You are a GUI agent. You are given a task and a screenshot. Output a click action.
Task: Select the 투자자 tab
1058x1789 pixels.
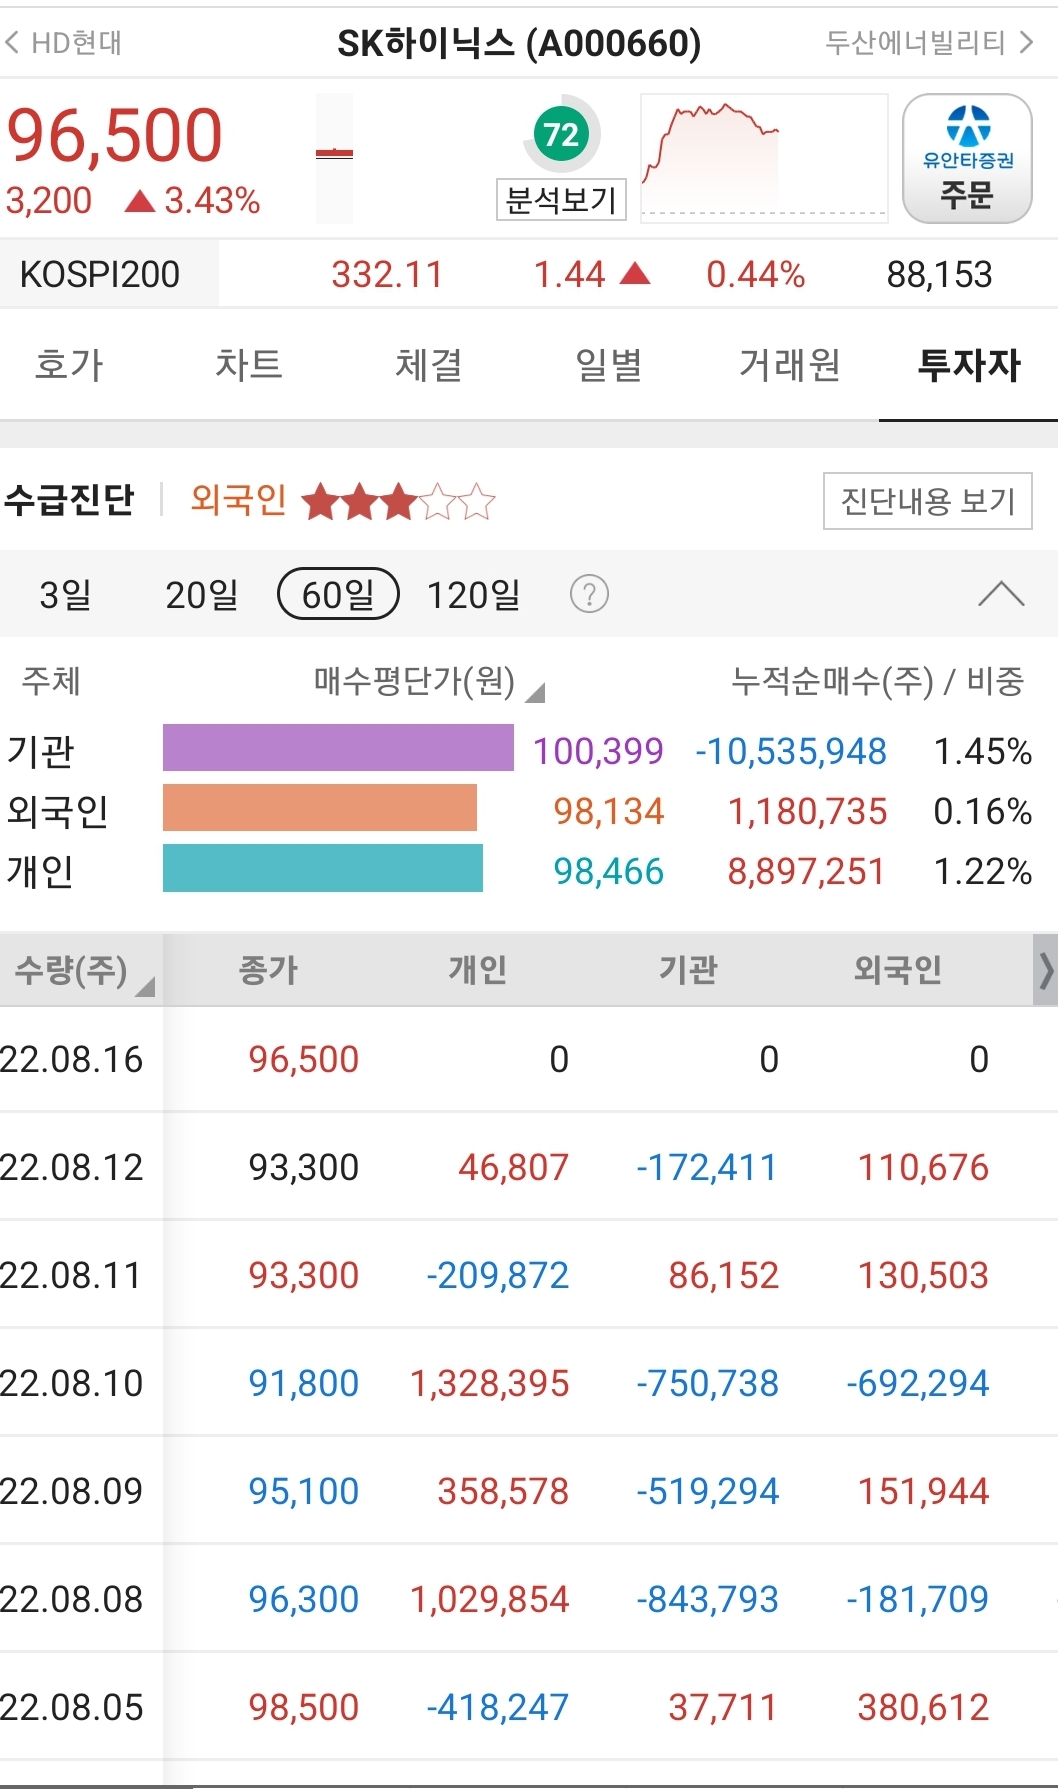(969, 365)
